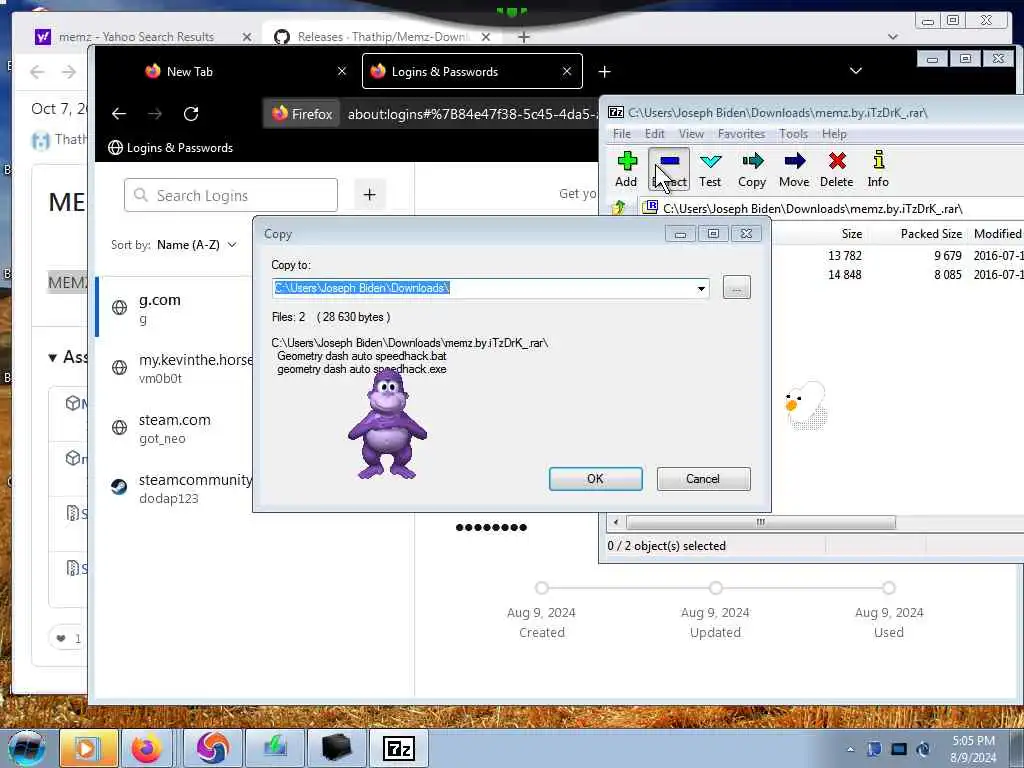Go back in the background browser window
1024x768 pixels.
tap(37, 72)
